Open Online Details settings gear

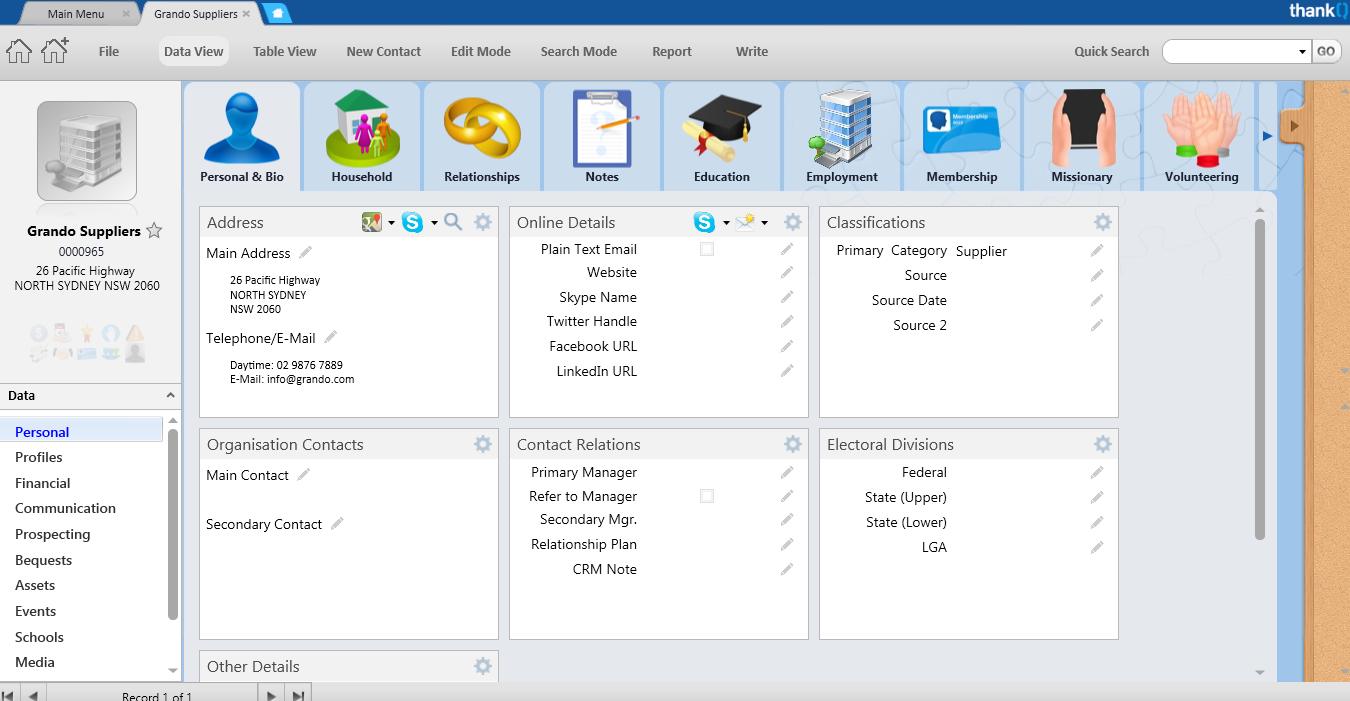793,222
